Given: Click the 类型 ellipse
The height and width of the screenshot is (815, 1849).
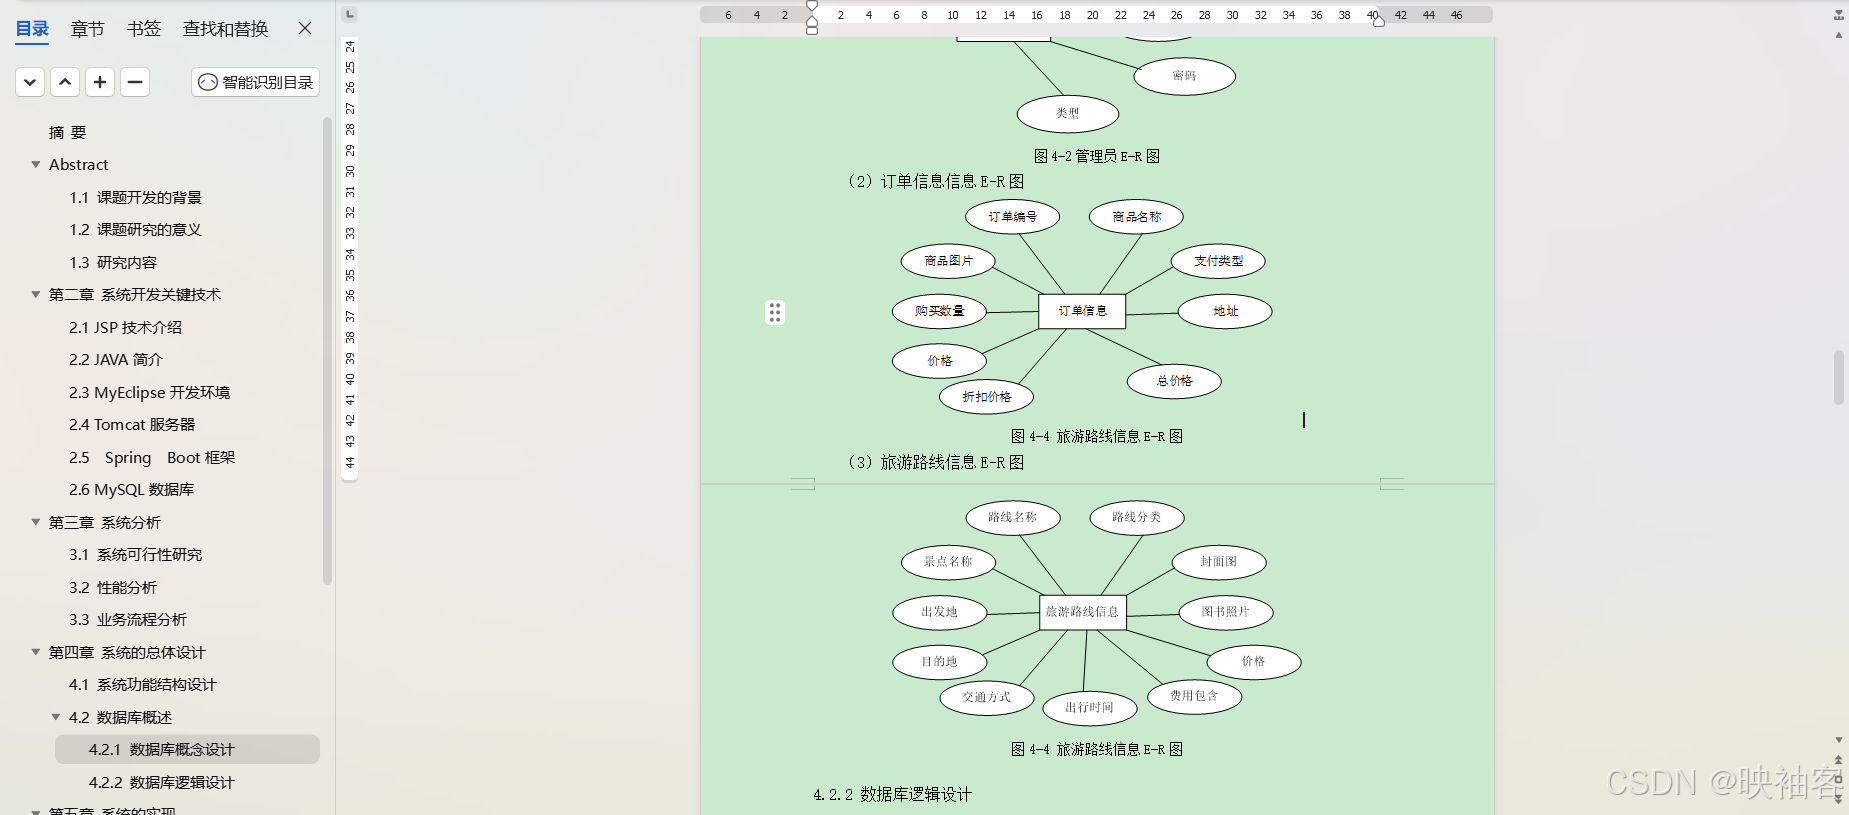Looking at the screenshot, I should [1068, 114].
